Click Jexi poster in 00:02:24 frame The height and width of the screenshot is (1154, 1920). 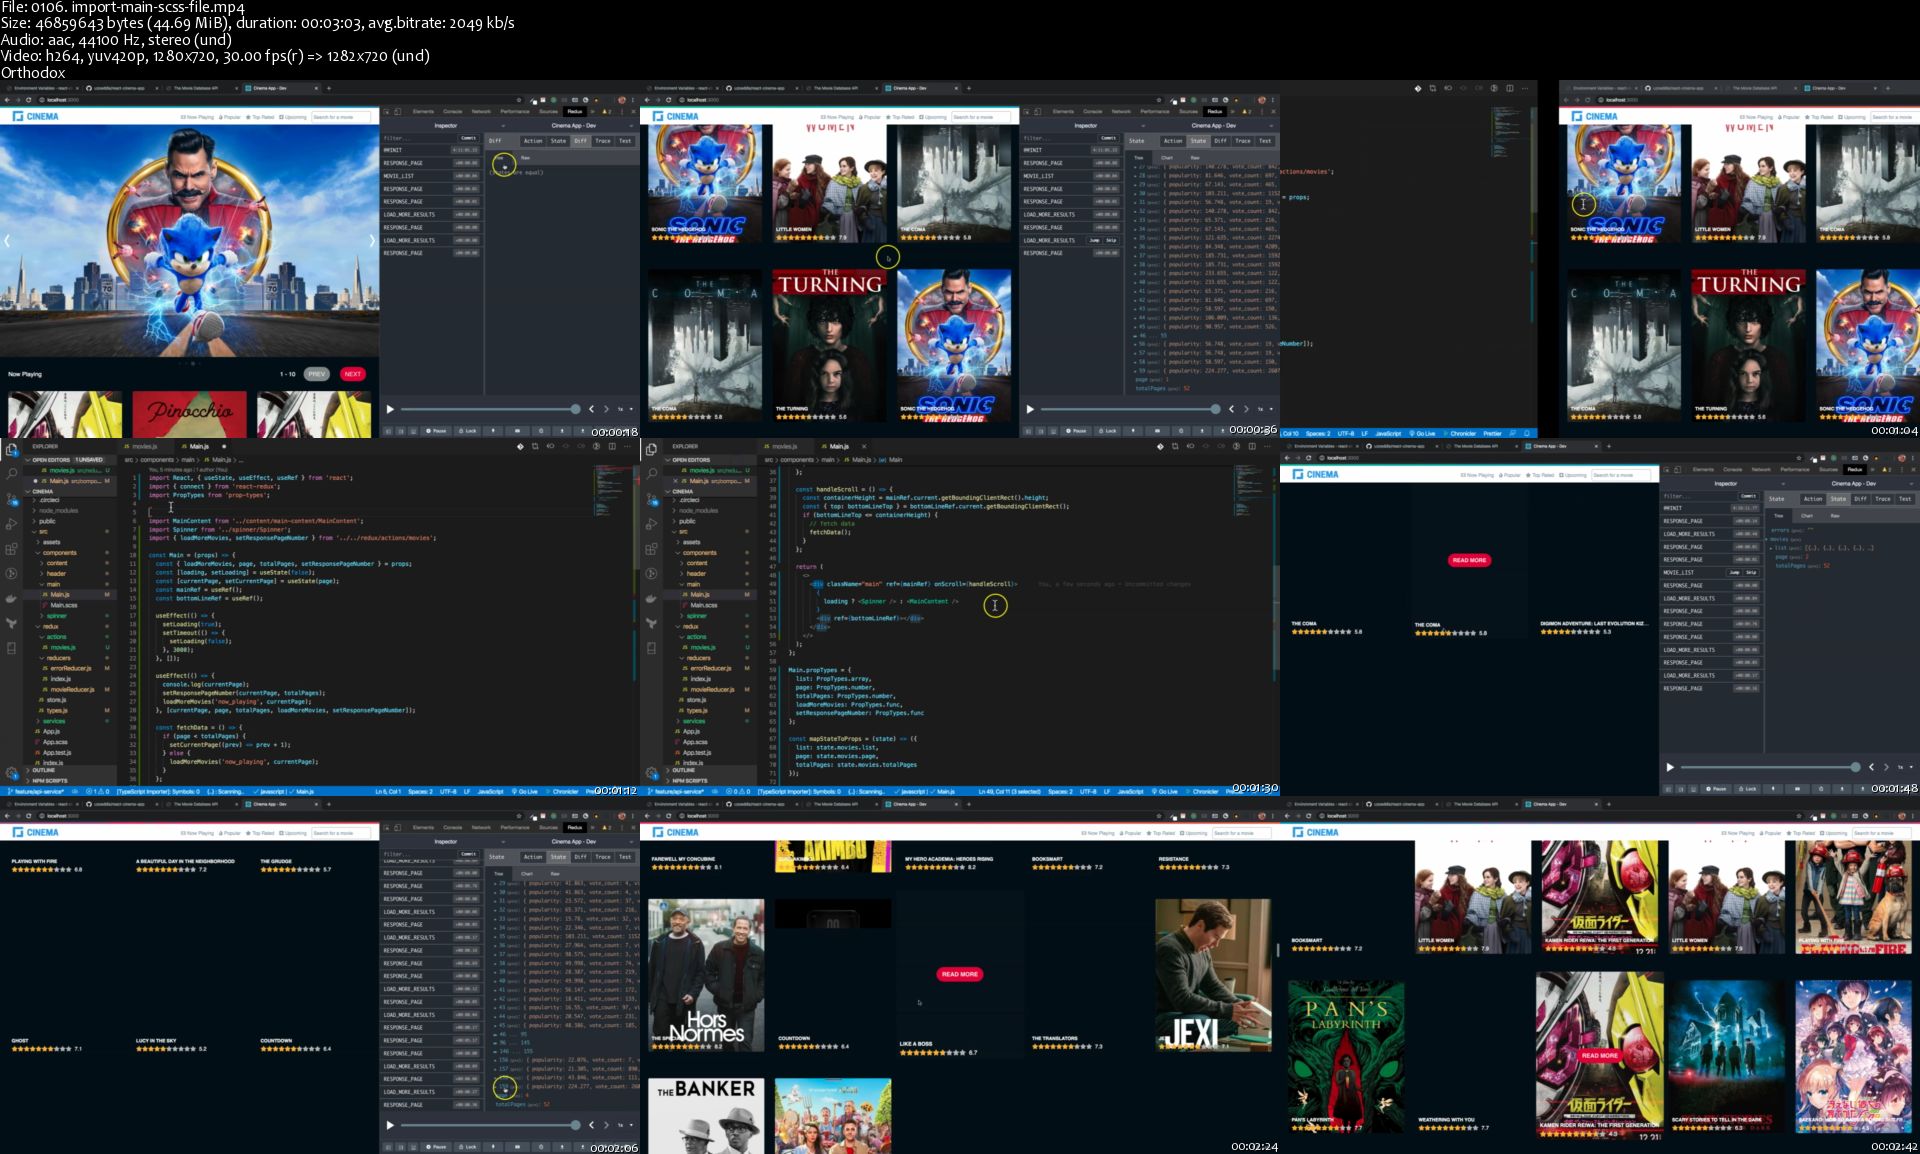tap(1213, 975)
